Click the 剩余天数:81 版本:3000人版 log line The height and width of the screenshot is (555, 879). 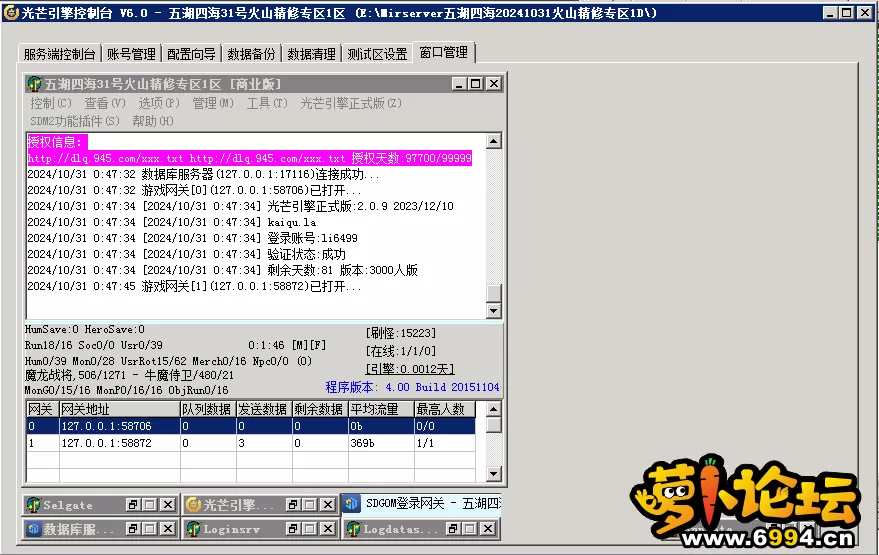(223, 270)
